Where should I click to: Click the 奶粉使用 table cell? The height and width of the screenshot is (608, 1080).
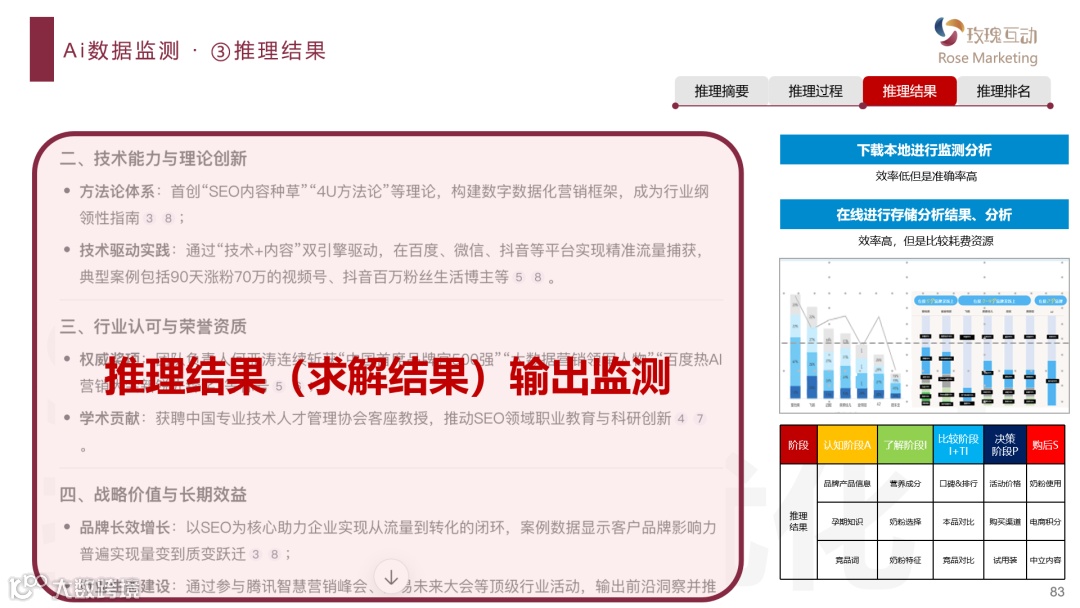coord(1046,483)
